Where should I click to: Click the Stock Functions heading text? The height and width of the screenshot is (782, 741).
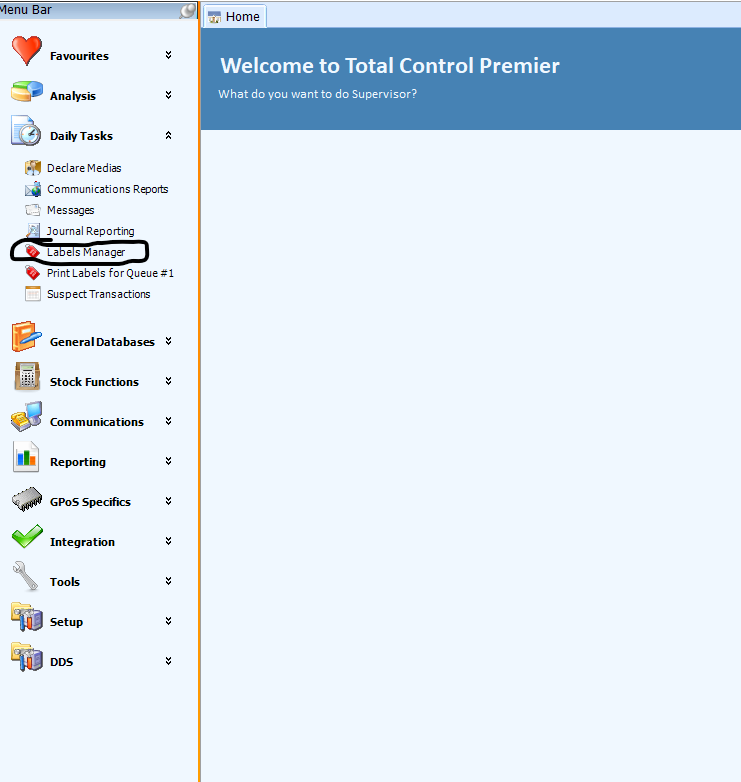[x=94, y=382]
